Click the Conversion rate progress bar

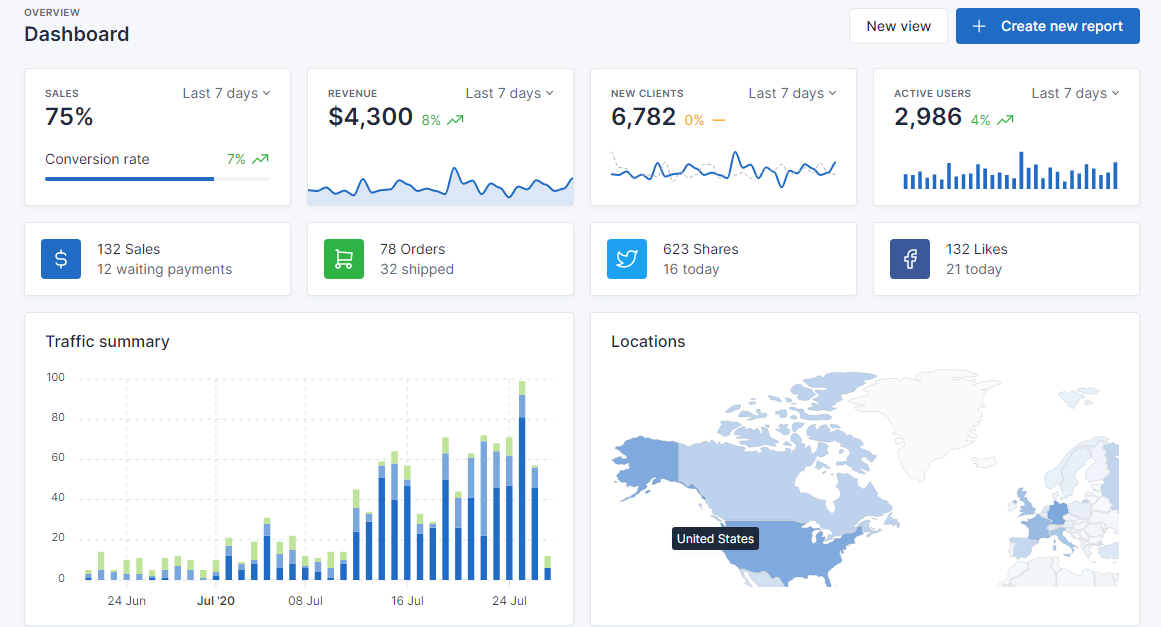coord(158,178)
